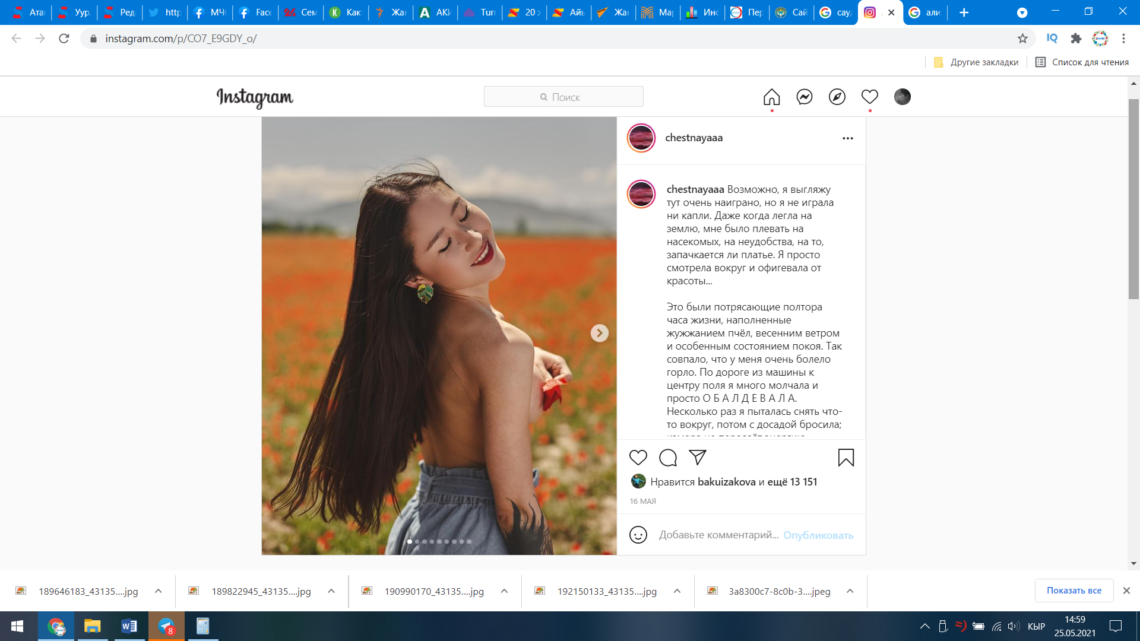Open chestnayaaa profile link in post header
The image size is (1140, 641).
pos(693,138)
